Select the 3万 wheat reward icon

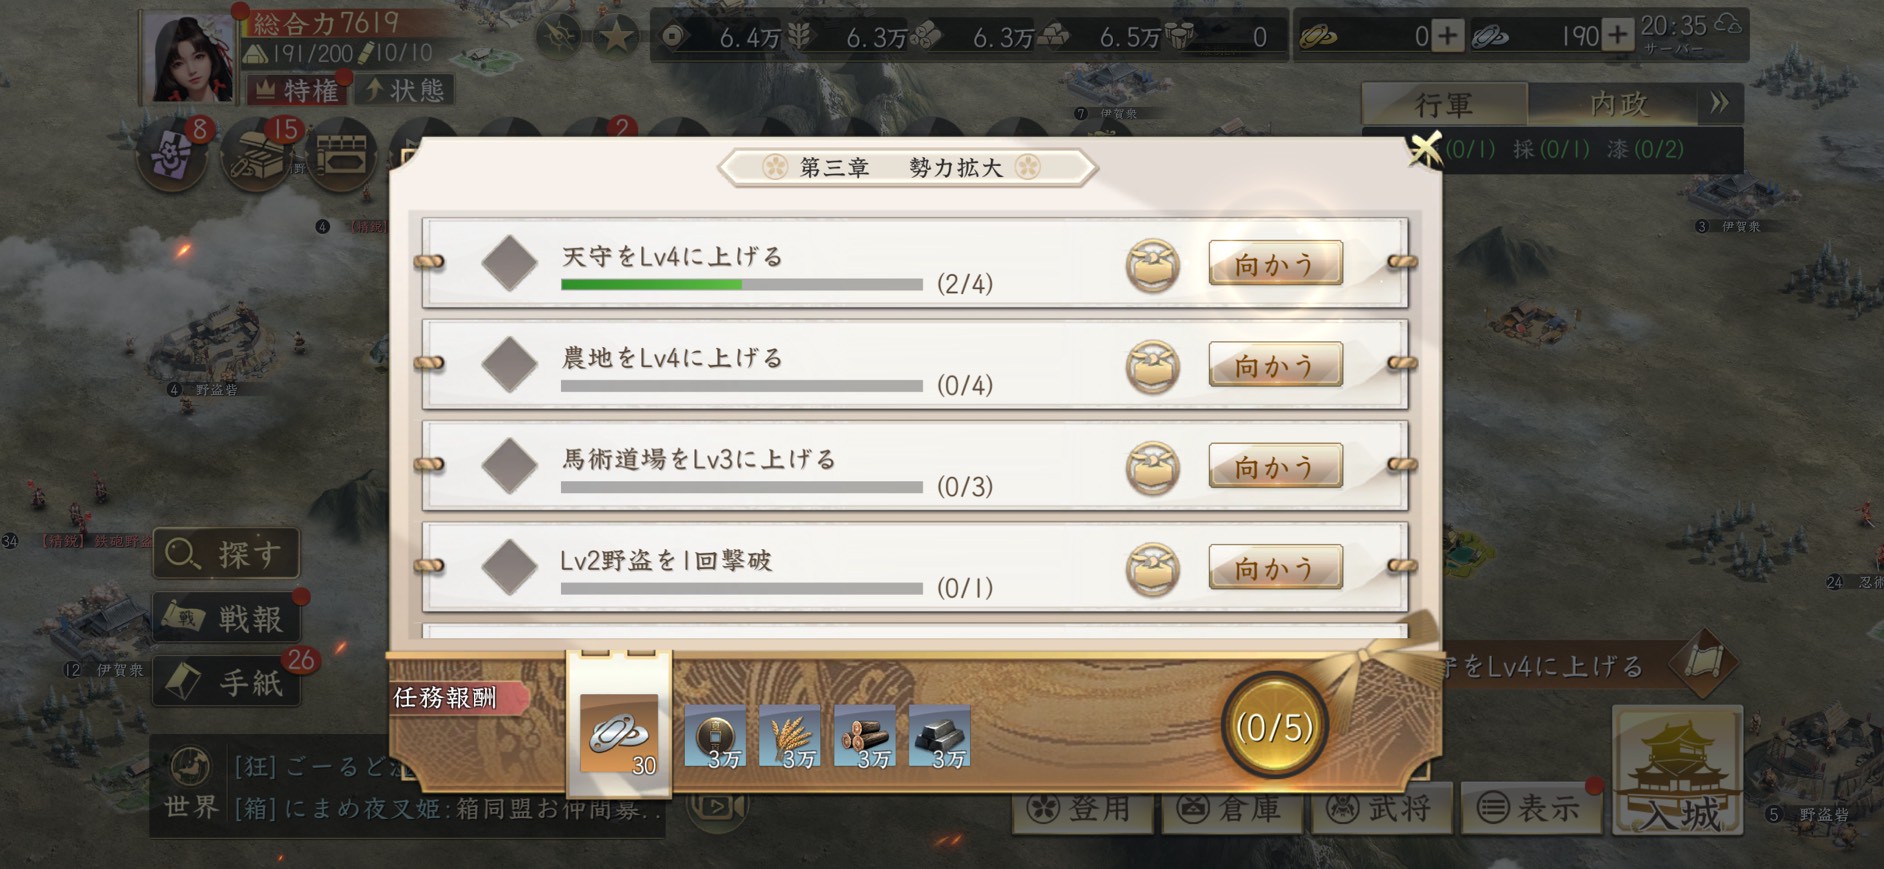coord(789,737)
